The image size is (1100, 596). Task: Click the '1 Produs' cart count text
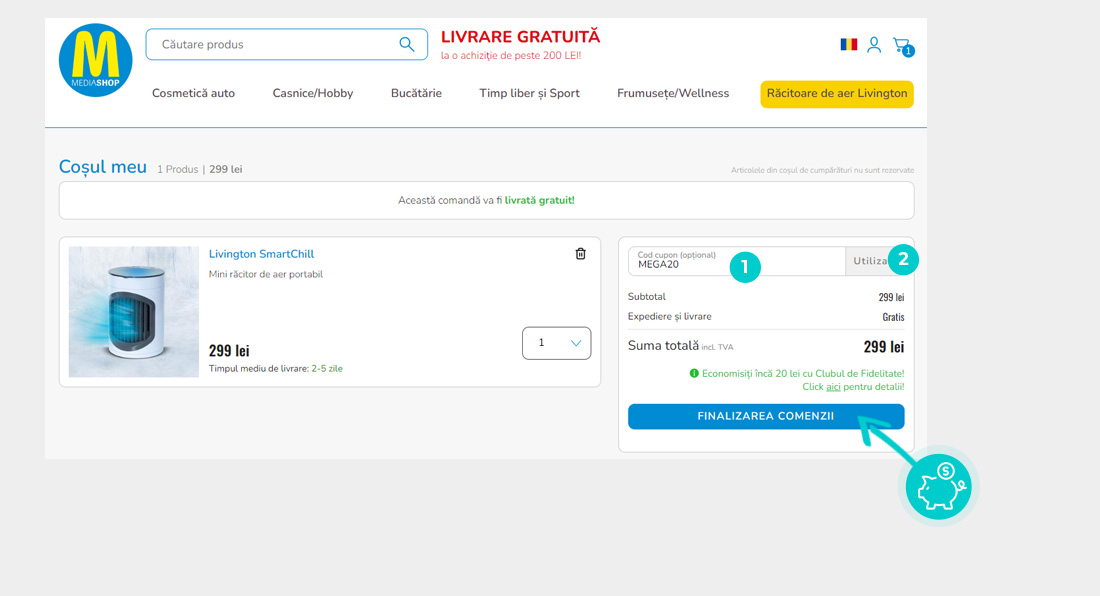point(177,170)
